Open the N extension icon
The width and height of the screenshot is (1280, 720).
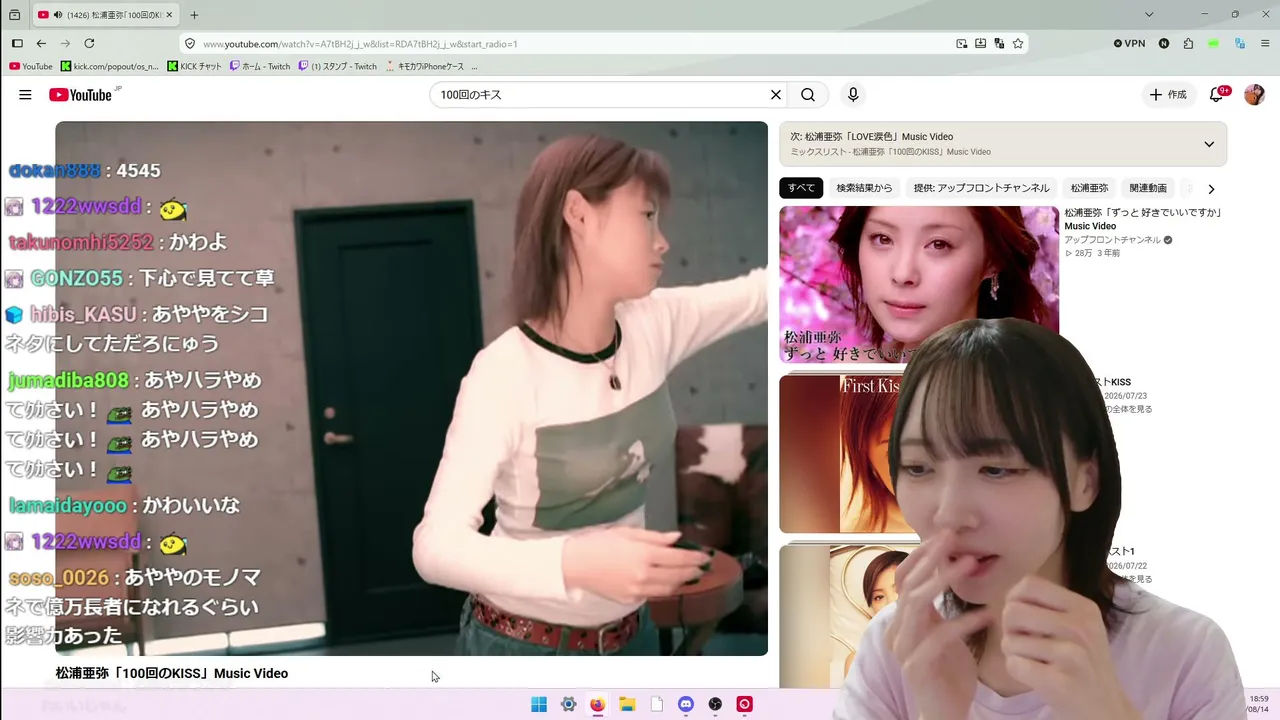point(1164,44)
